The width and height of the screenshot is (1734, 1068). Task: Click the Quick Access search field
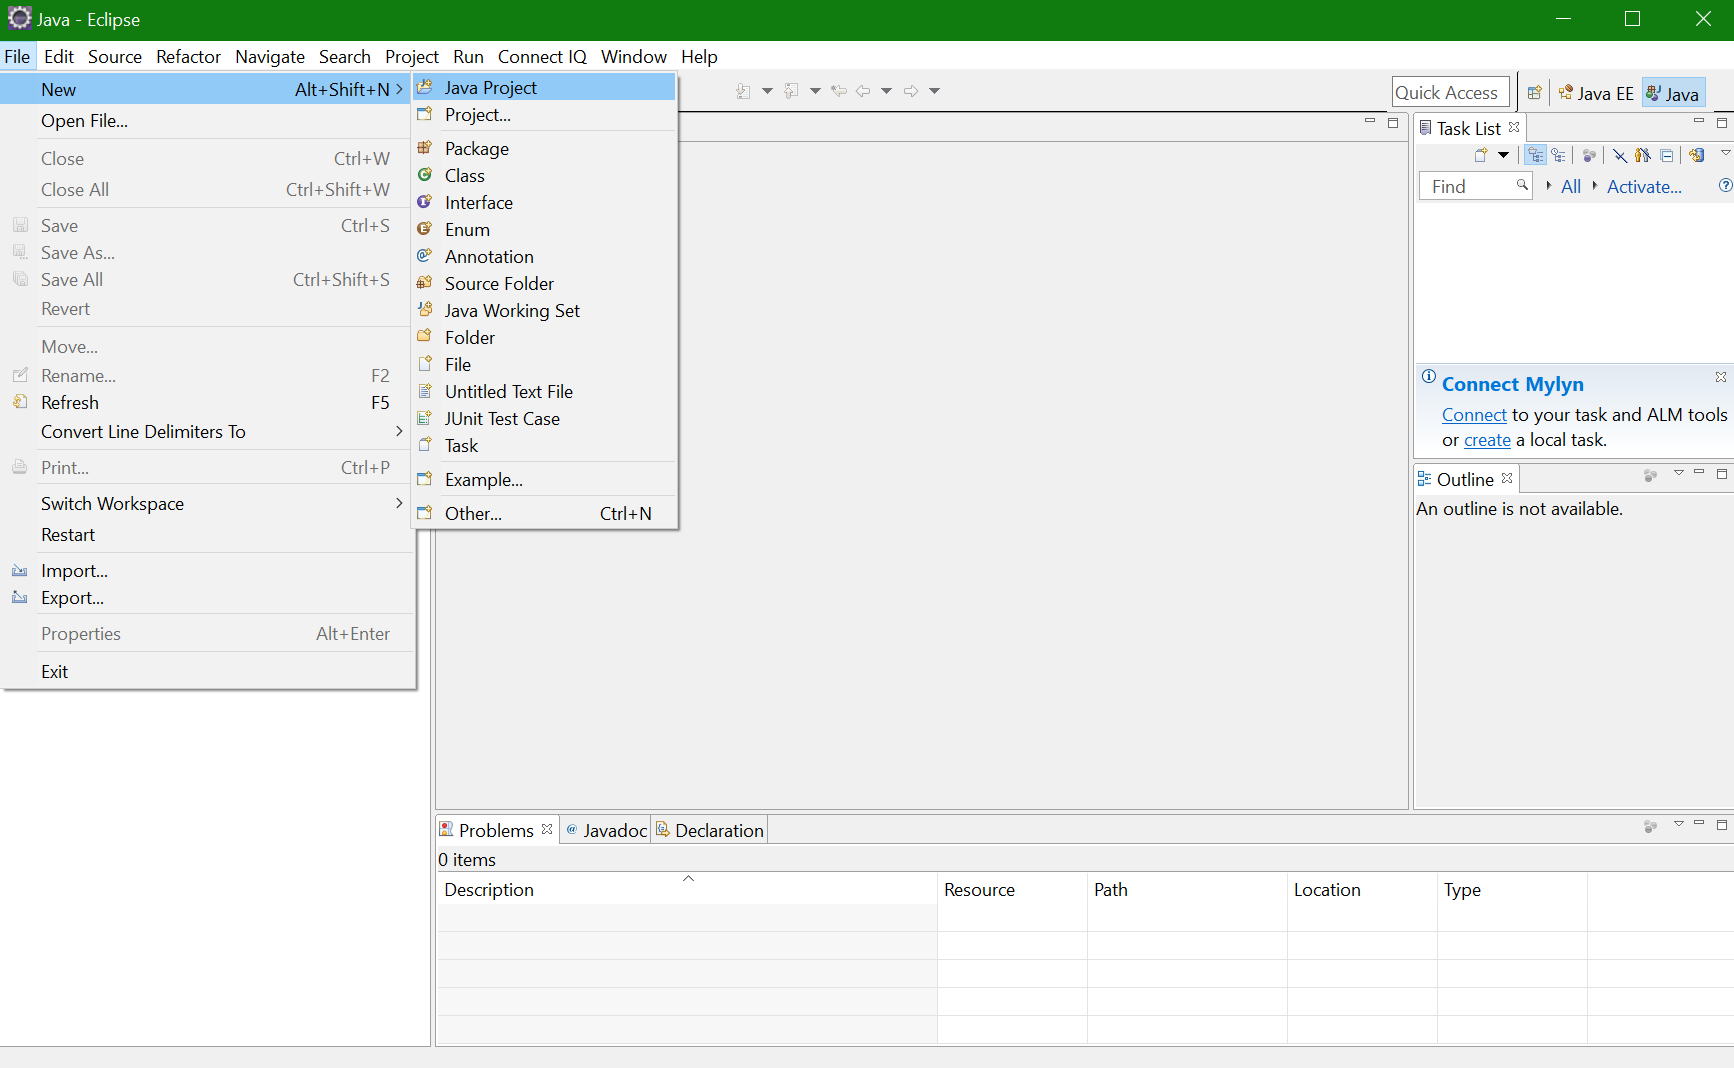point(1450,92)
